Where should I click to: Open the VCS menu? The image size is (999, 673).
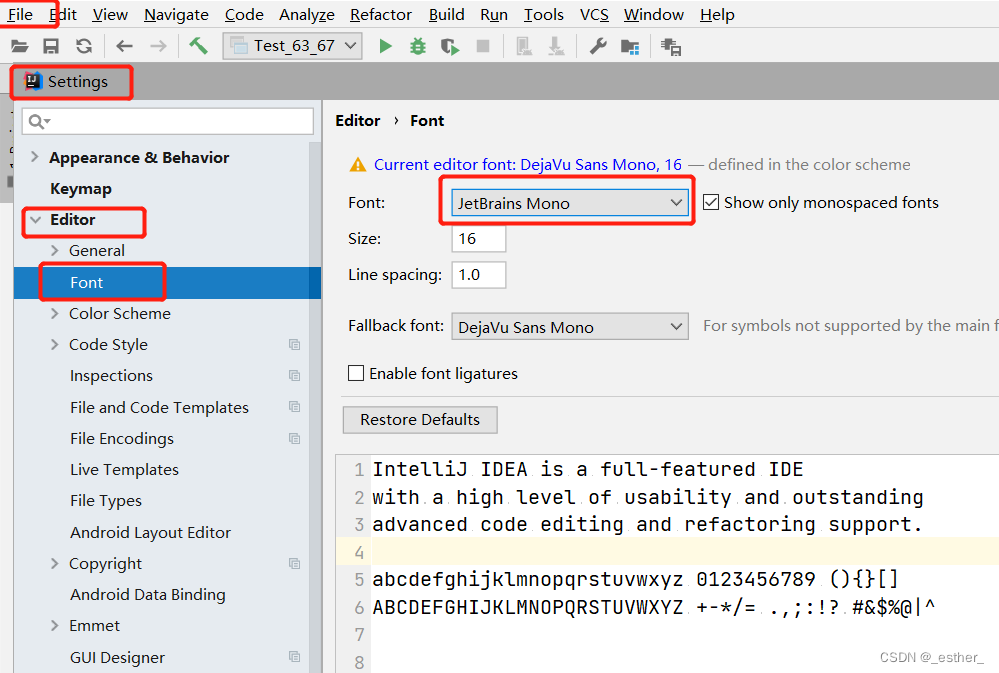point(594,14)
